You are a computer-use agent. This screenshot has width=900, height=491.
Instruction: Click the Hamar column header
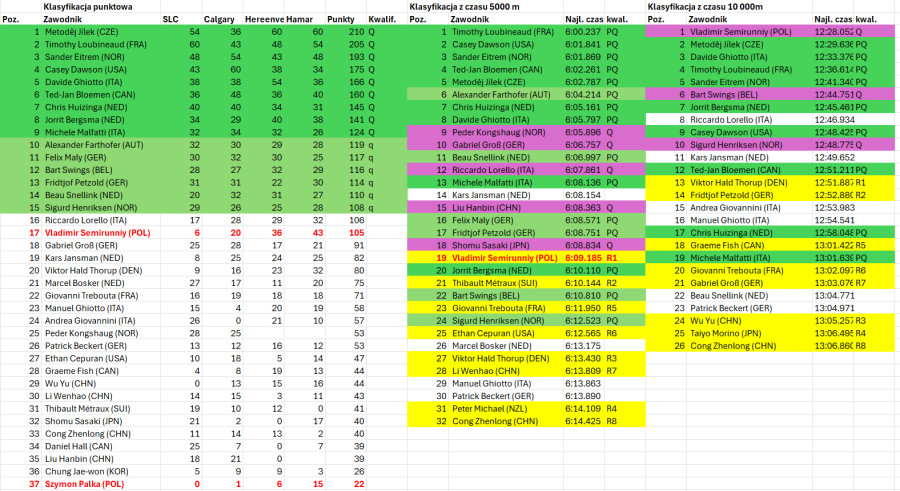pos(301,19)
